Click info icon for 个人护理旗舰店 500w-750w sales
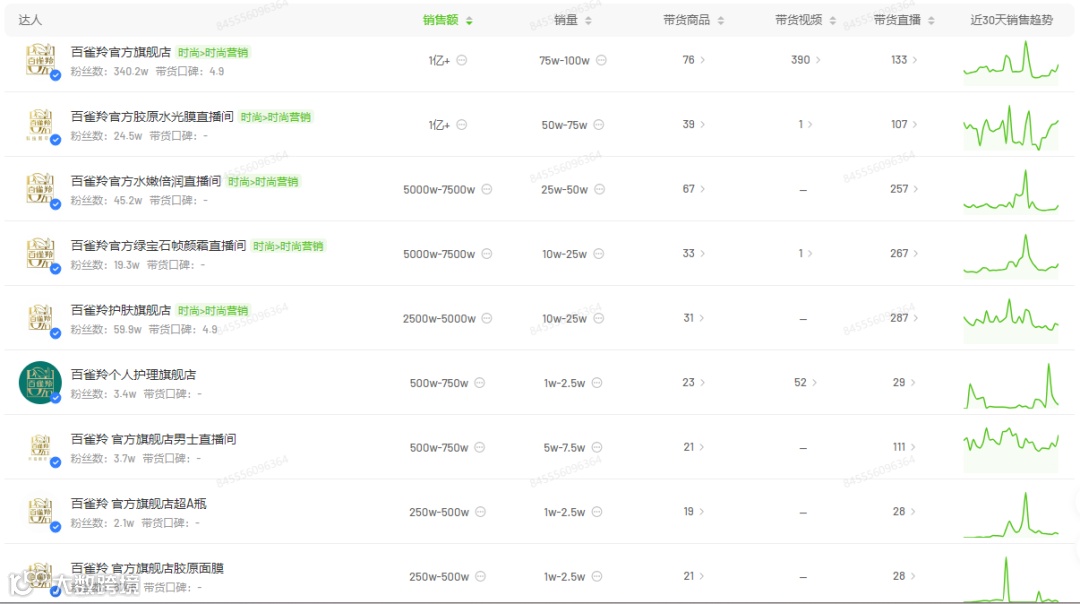This screenshot has height=604, width=1080. tap(480, 382)
